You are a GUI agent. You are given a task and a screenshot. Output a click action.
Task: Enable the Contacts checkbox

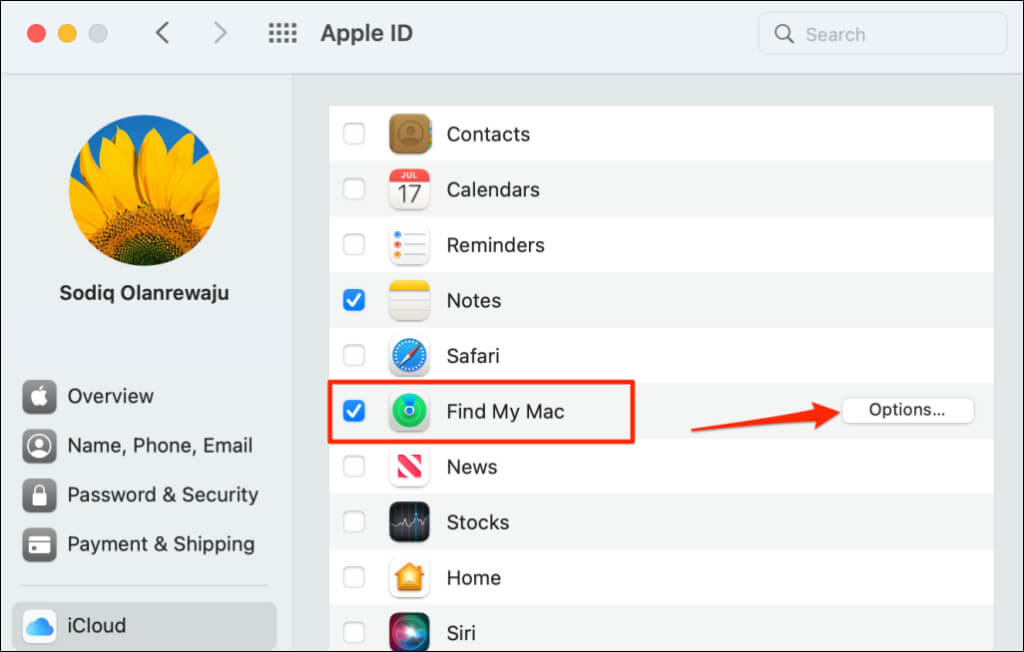354,134
